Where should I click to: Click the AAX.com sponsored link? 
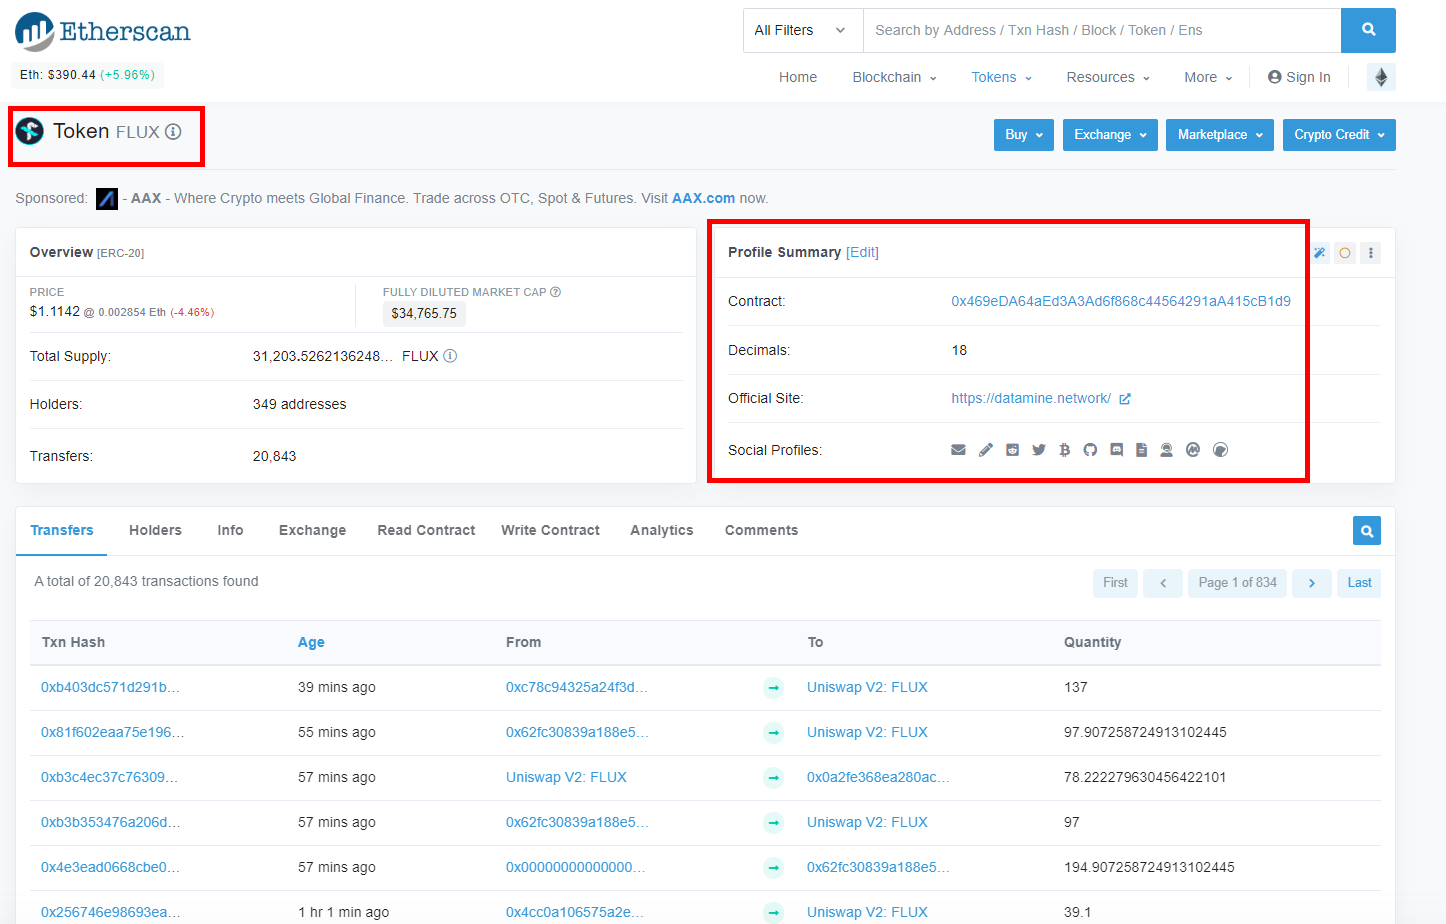pyautogui.click(x=703, y=199)
